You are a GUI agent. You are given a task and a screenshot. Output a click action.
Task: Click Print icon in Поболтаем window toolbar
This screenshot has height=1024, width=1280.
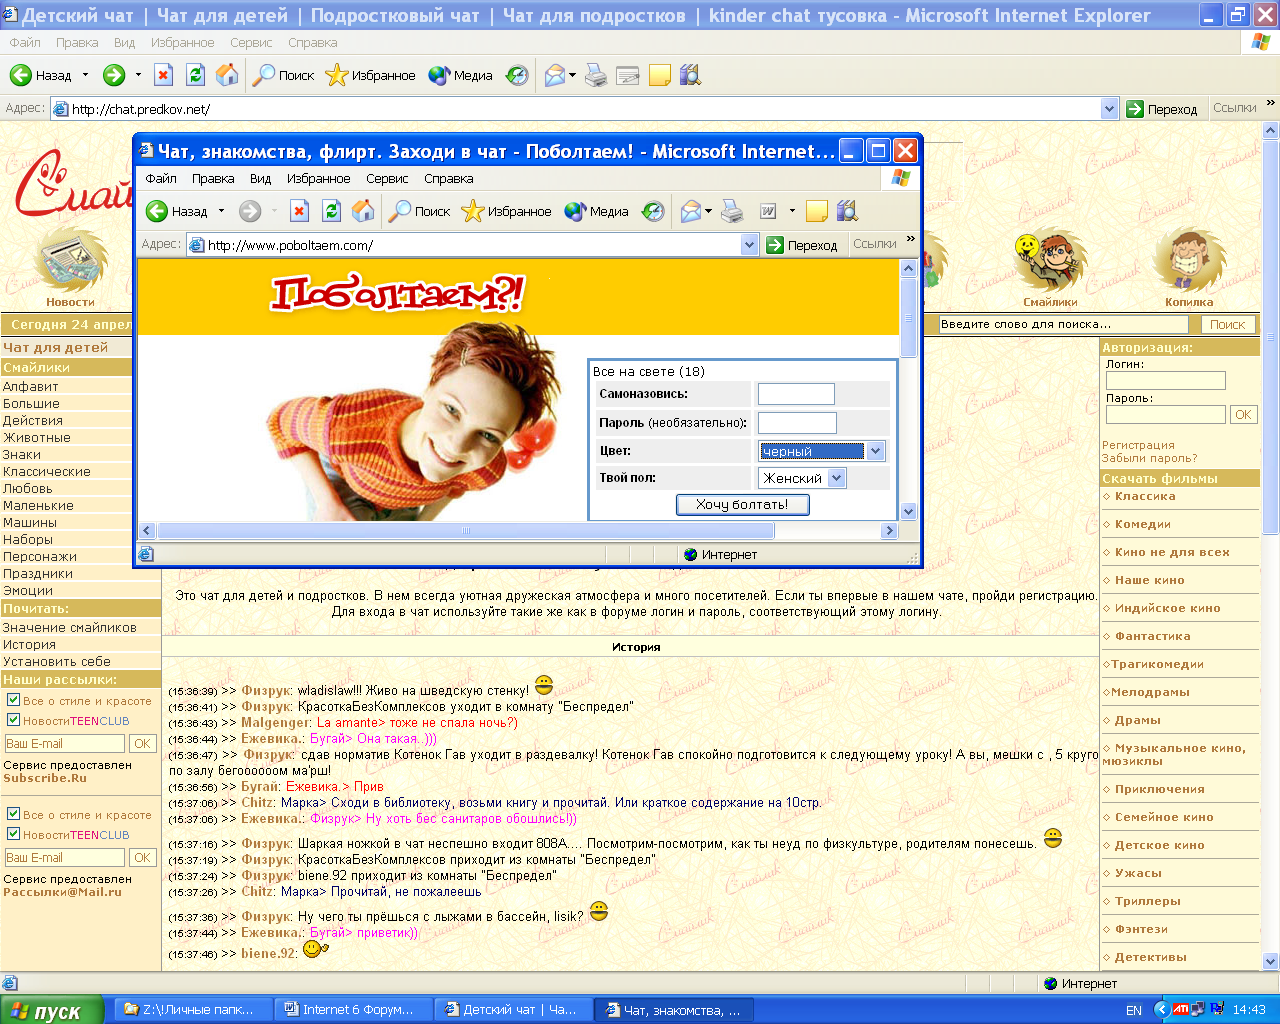(x=732, y=211)
